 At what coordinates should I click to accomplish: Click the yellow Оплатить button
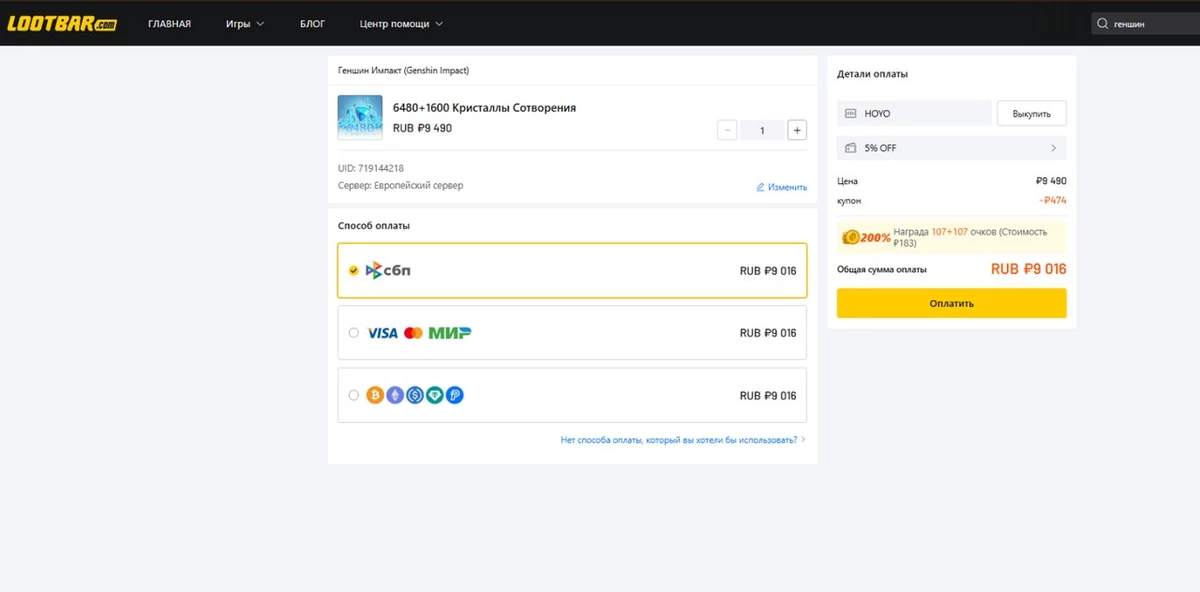[x=952, y=303]
